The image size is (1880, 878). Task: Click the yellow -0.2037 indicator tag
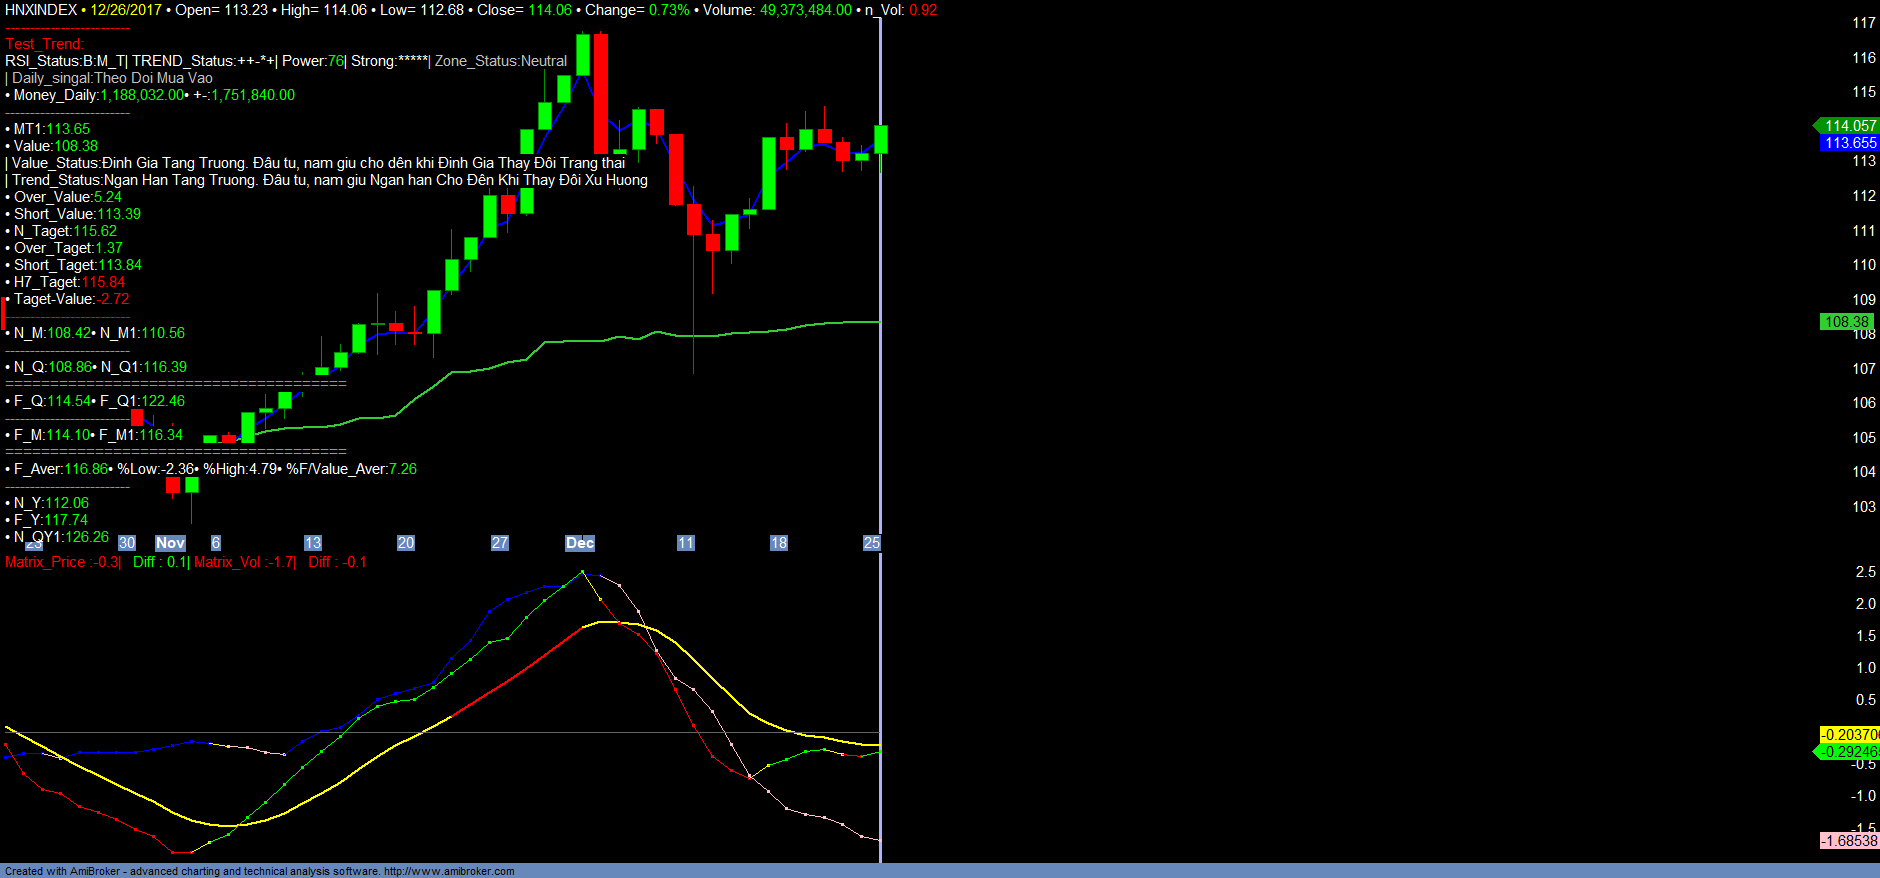1849,735
